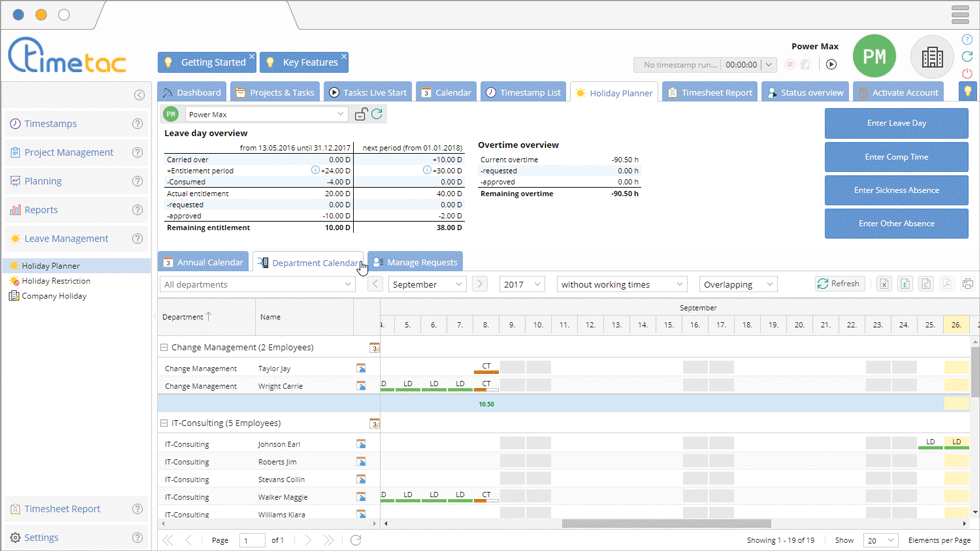This screenshot has width=980, height=551.
Task: Open the Overlapping filter dropdown
Action: point(738,285)
